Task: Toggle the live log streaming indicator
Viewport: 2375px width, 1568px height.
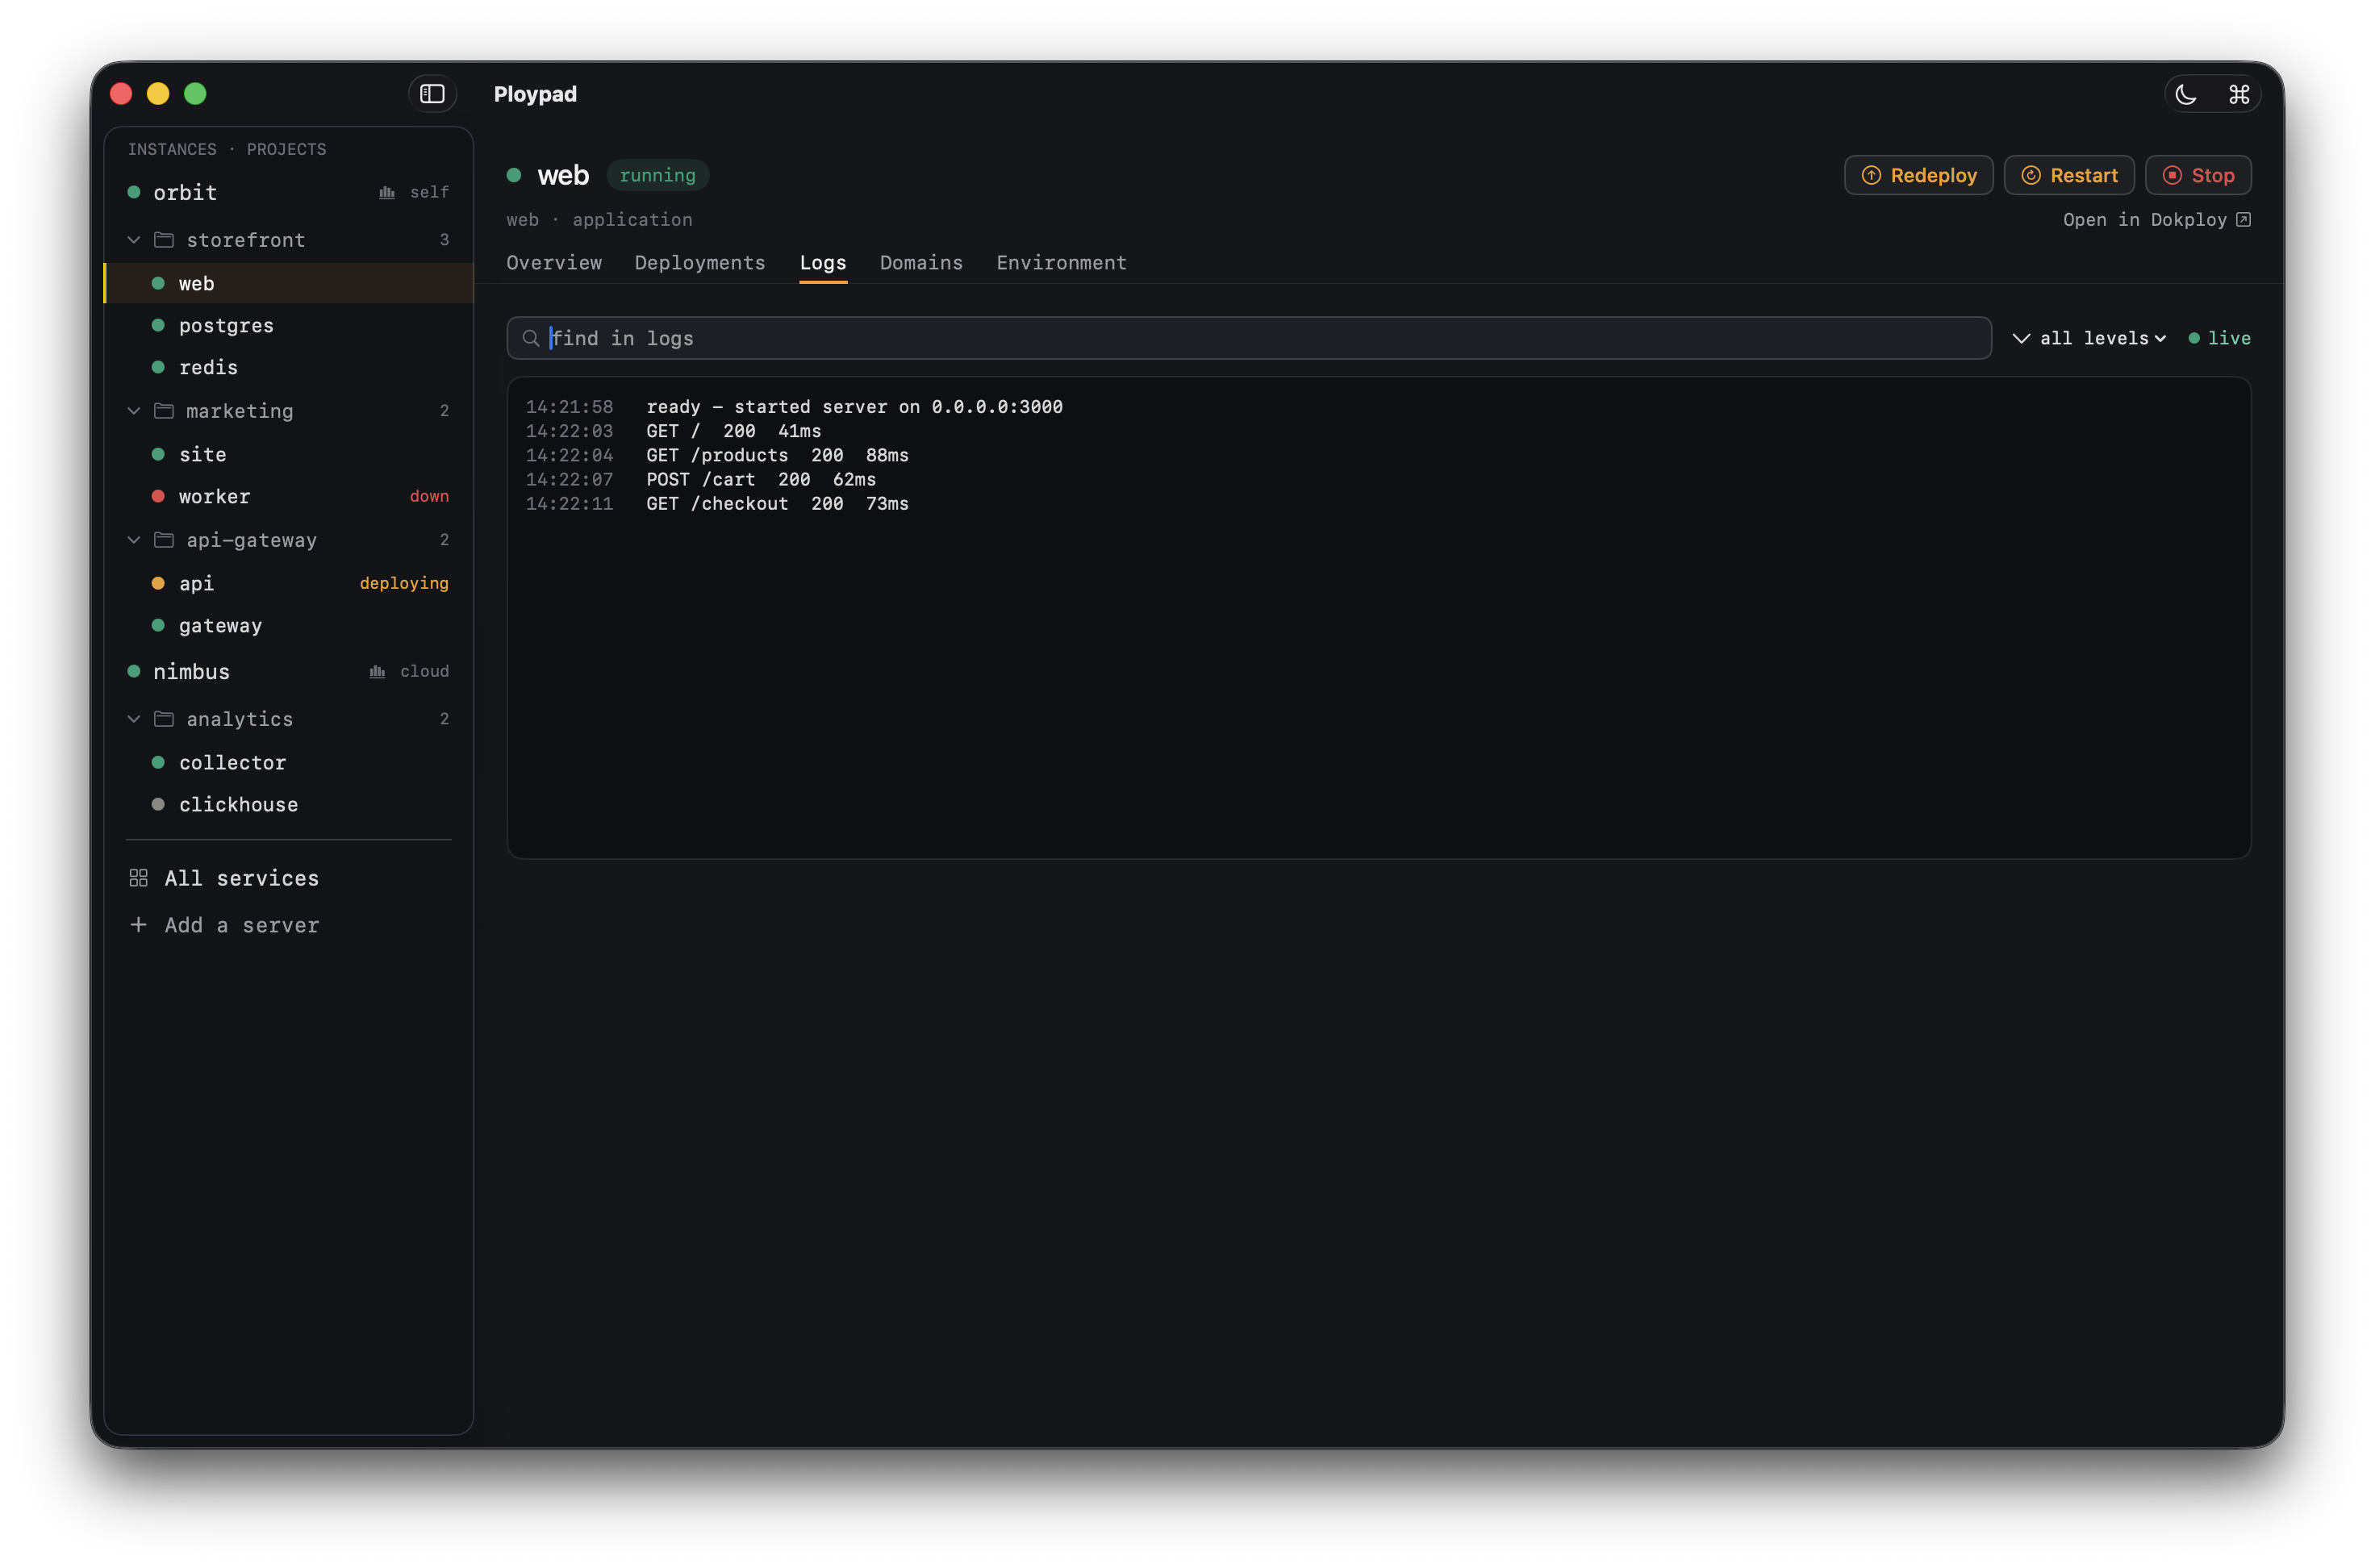Action: [2219, 338]
